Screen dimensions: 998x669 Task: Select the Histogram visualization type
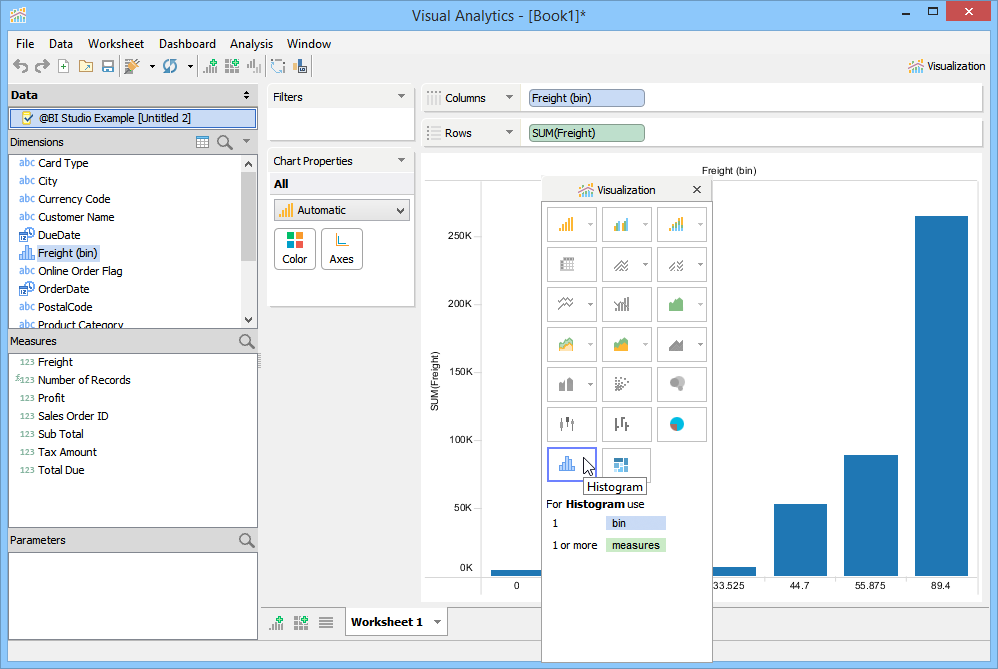click(572, 464)
